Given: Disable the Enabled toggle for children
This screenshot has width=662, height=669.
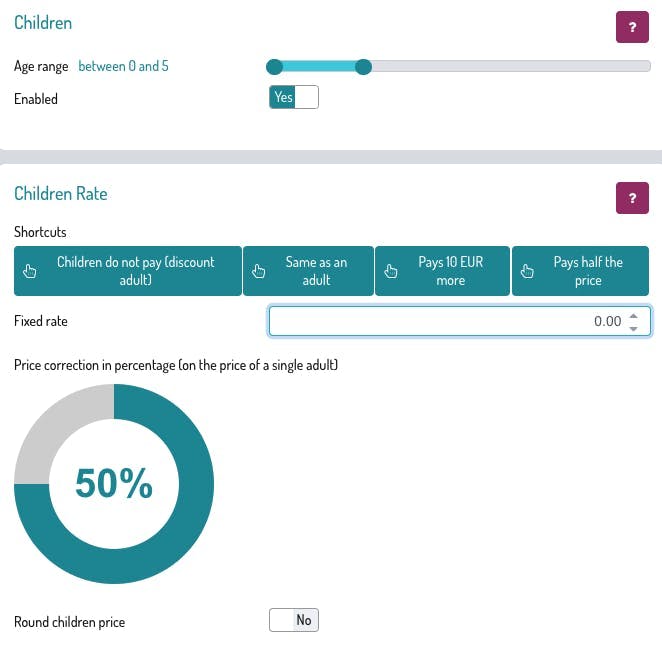Looking at the screenshot, I should point(294,98).
